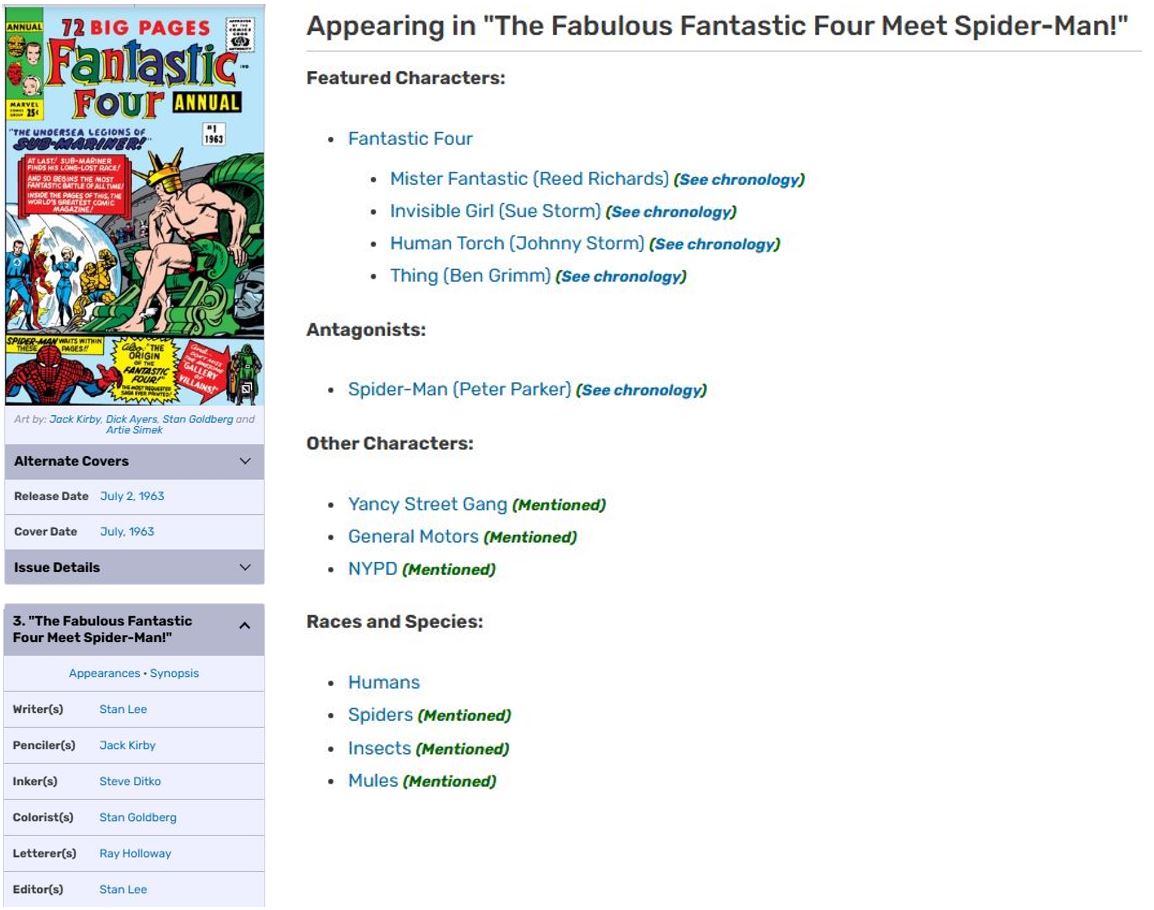The image size is (1154, 910).
Task: Open the Invisible Girl (Sue Storm) page
Action: pos(495,211)
